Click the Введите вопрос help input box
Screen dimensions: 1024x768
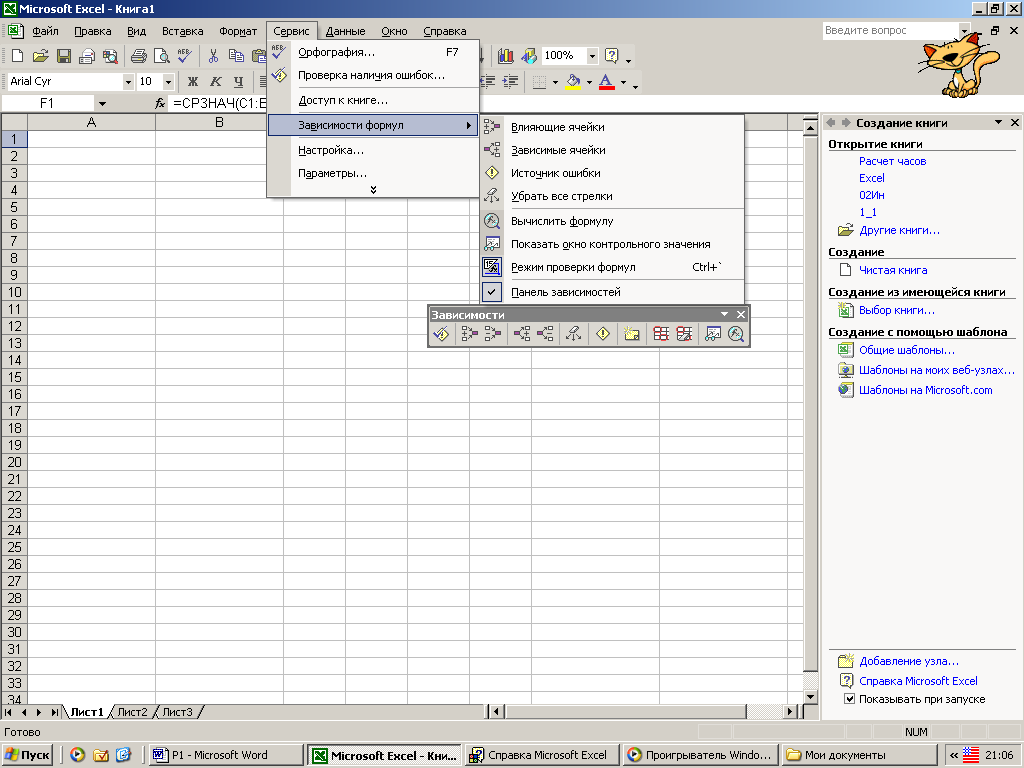coord(891,30)
